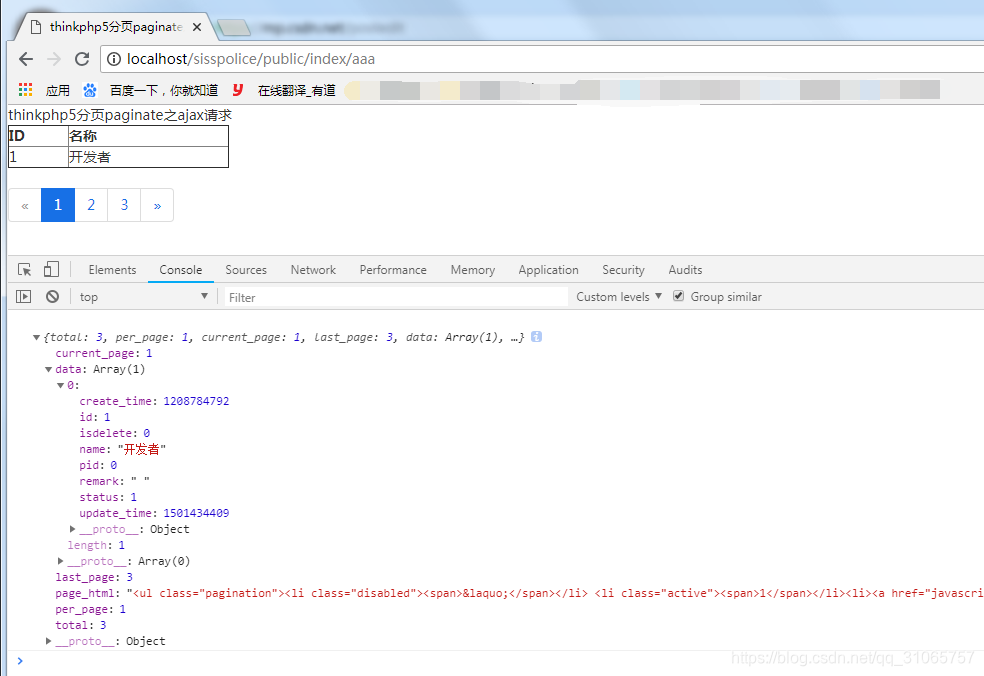The width and height of the screenshot is (984, 676).
Task: Expand the __proto__: Array(0) node
Action: [x=60, y=561]
